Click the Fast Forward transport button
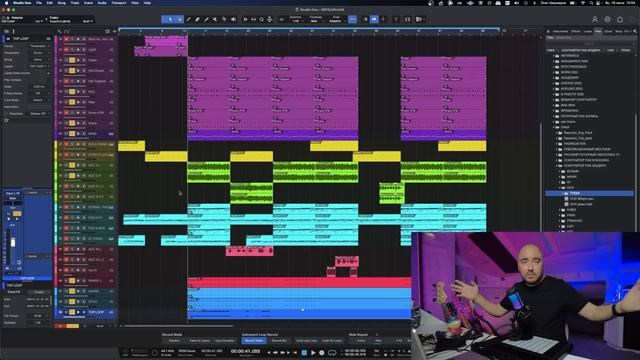 283,353
